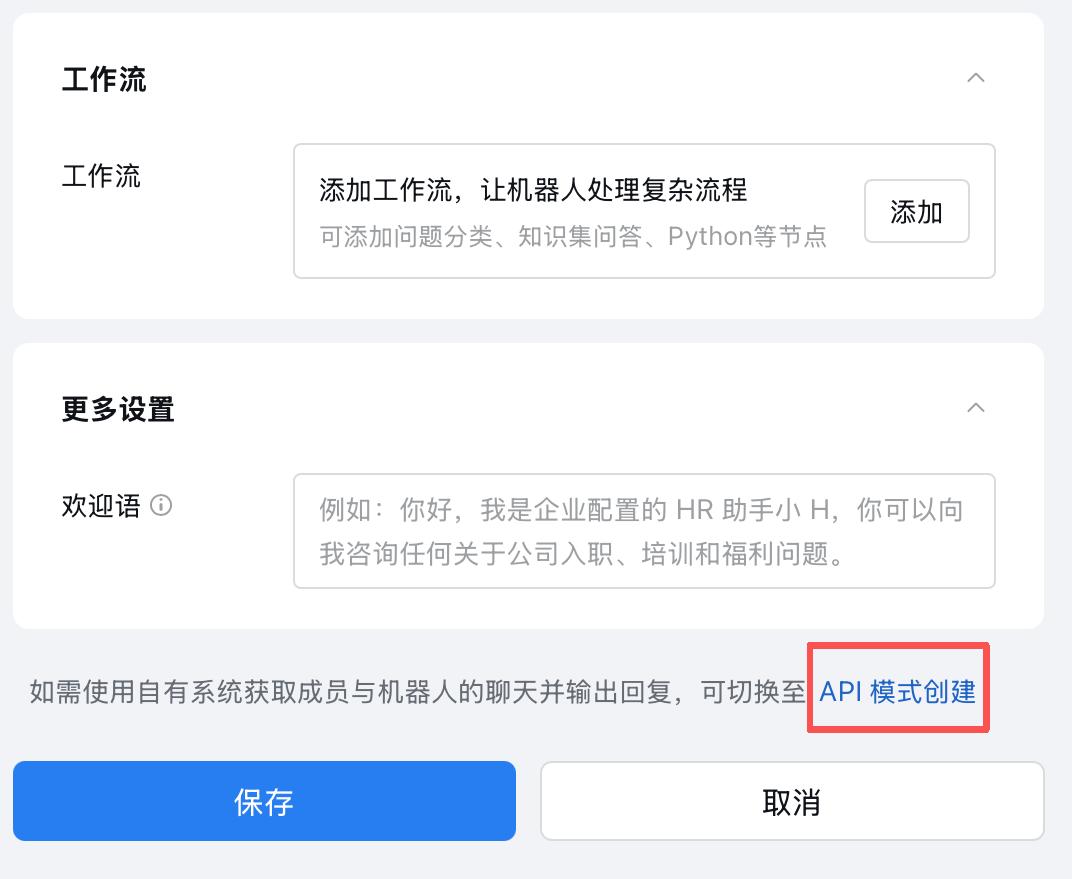Click the blue 保存 save button
Viewport: 1072px width, 879px height.
[x=263, y=800]
